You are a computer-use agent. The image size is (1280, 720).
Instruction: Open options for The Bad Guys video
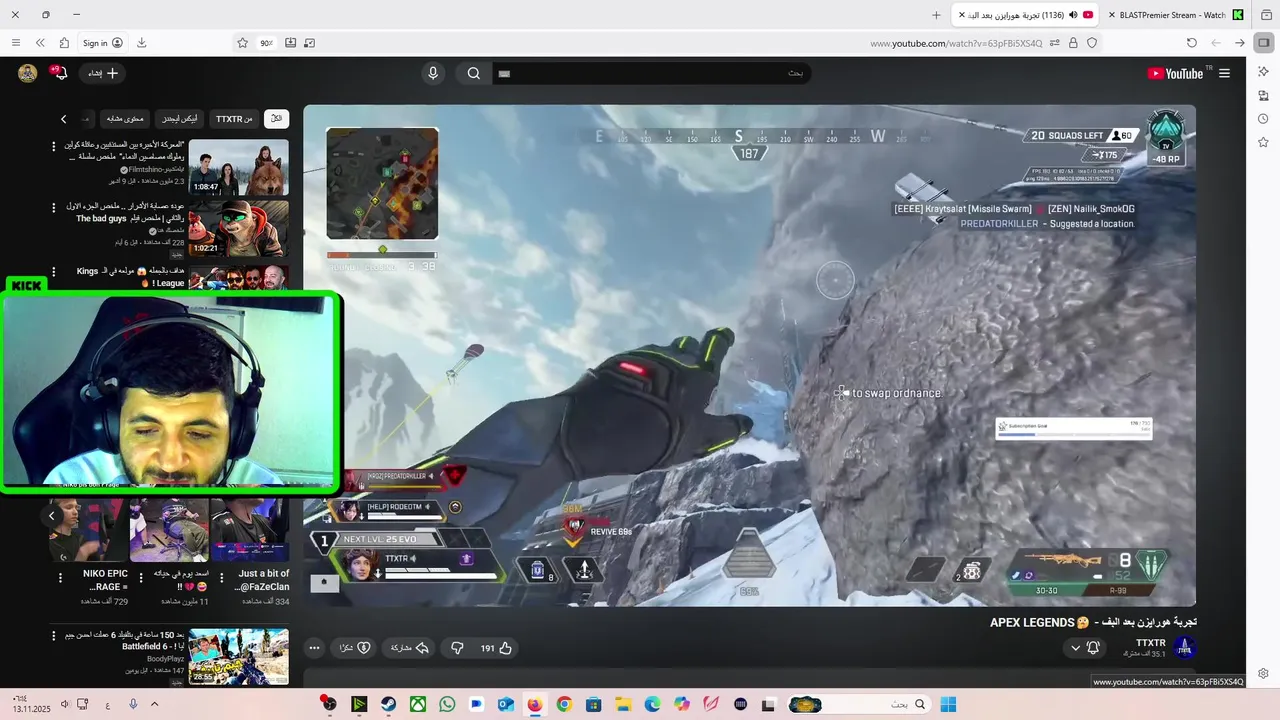pyautogui.click(x=54, y=208)
